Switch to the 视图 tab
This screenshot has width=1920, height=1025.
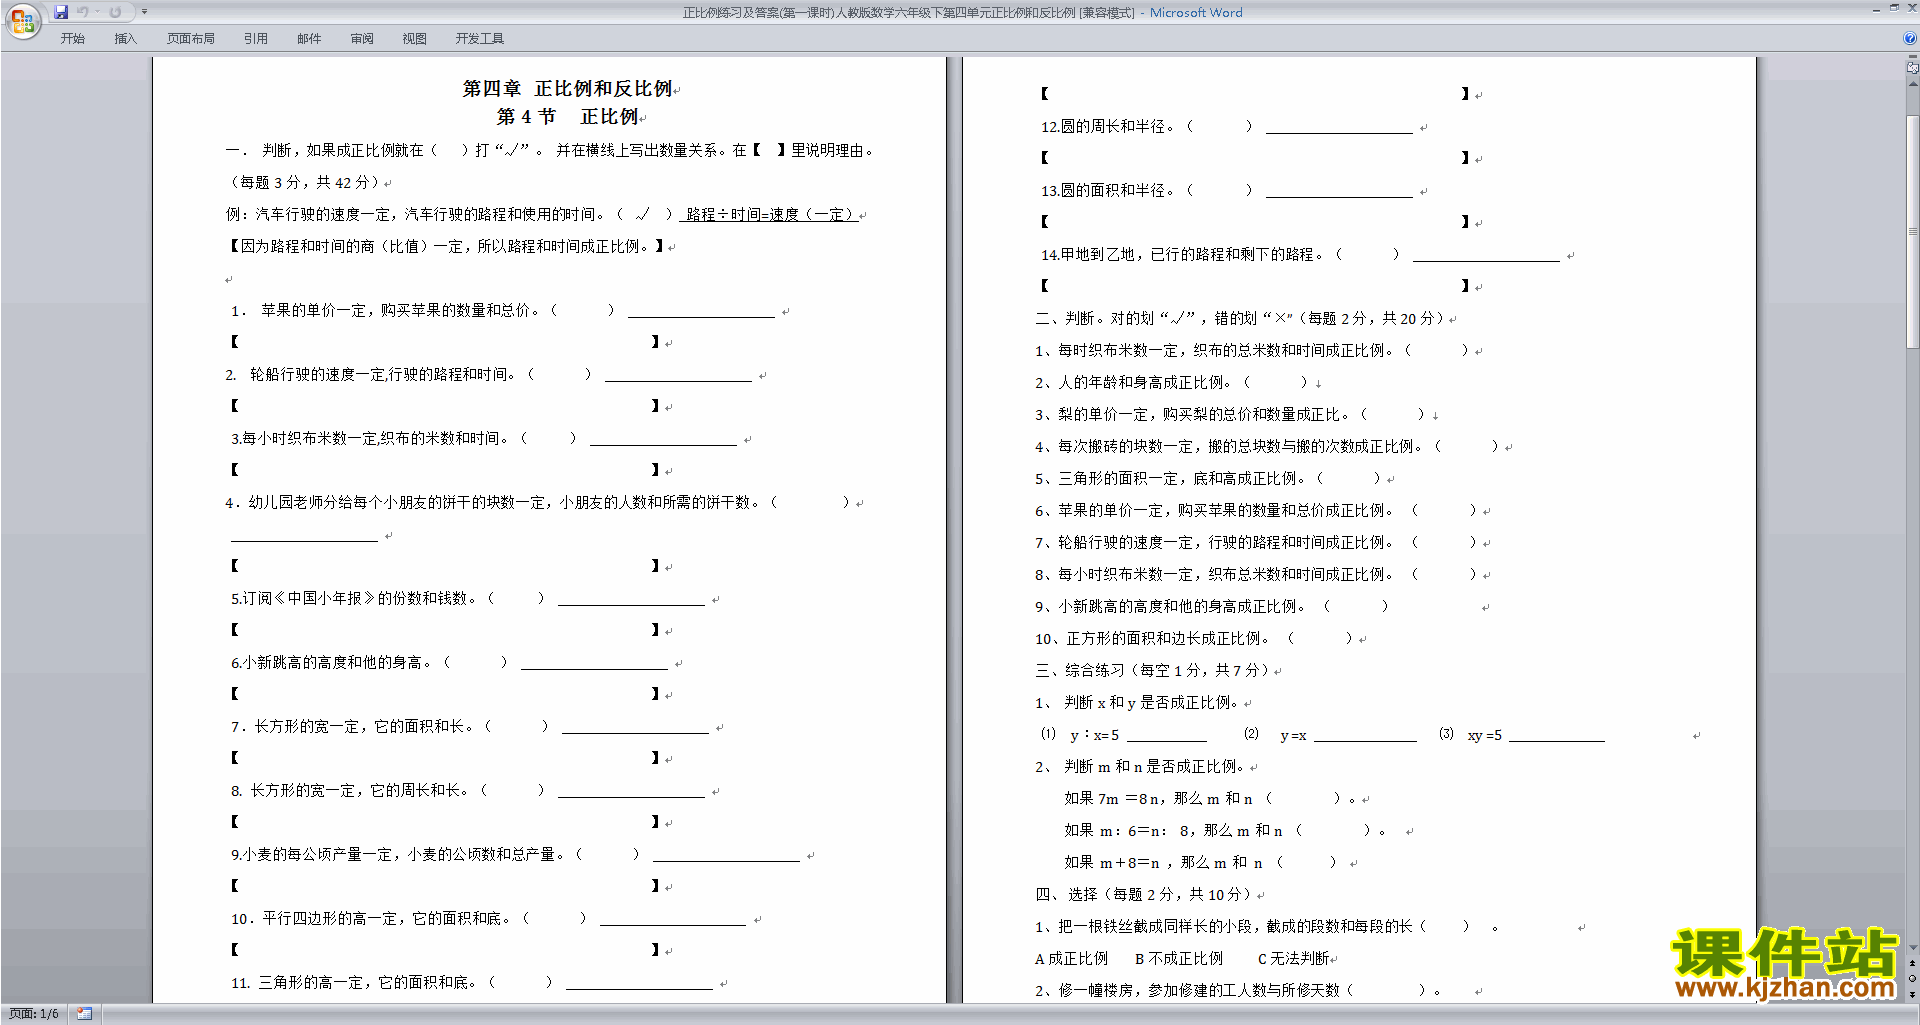[x=414, y=39]
